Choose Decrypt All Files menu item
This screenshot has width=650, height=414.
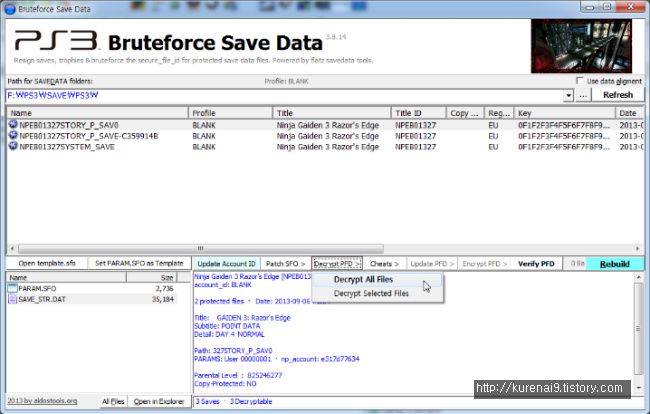377,279
